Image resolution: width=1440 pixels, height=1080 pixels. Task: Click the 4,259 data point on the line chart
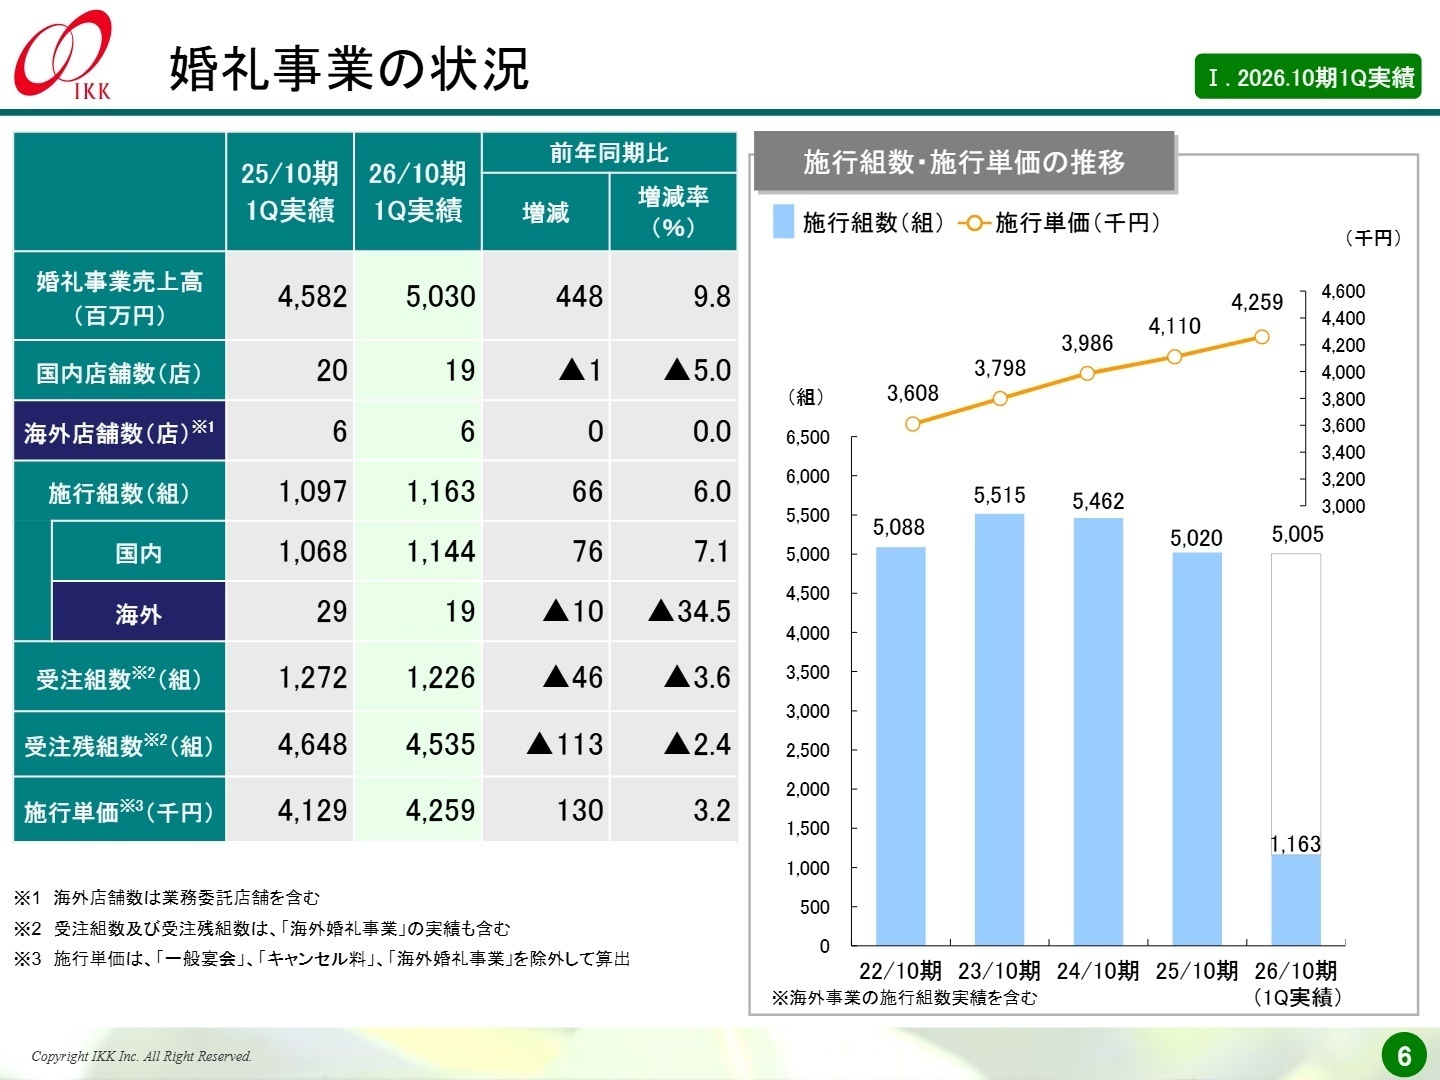click(1262, 337)
